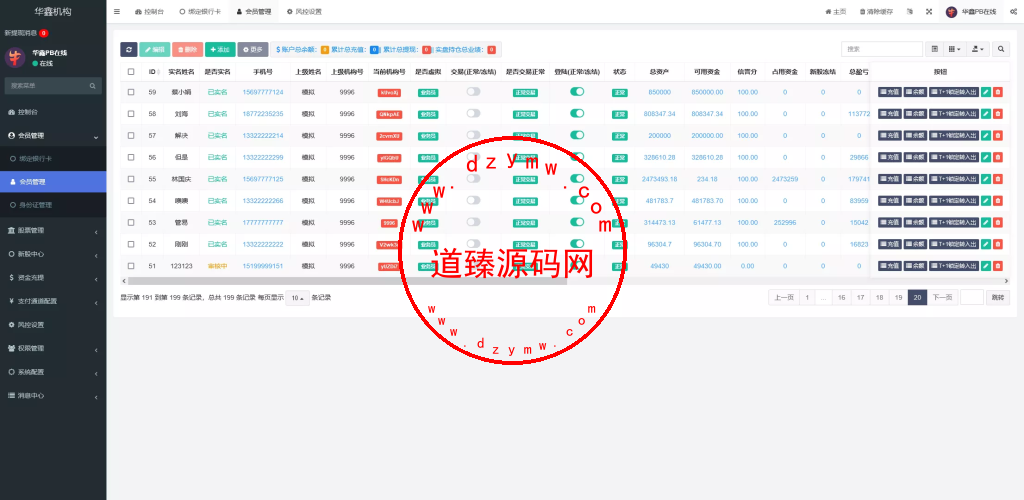Click the magnifier search button right of table toolbar
1024x500 pixels.
coord(1001,49)
